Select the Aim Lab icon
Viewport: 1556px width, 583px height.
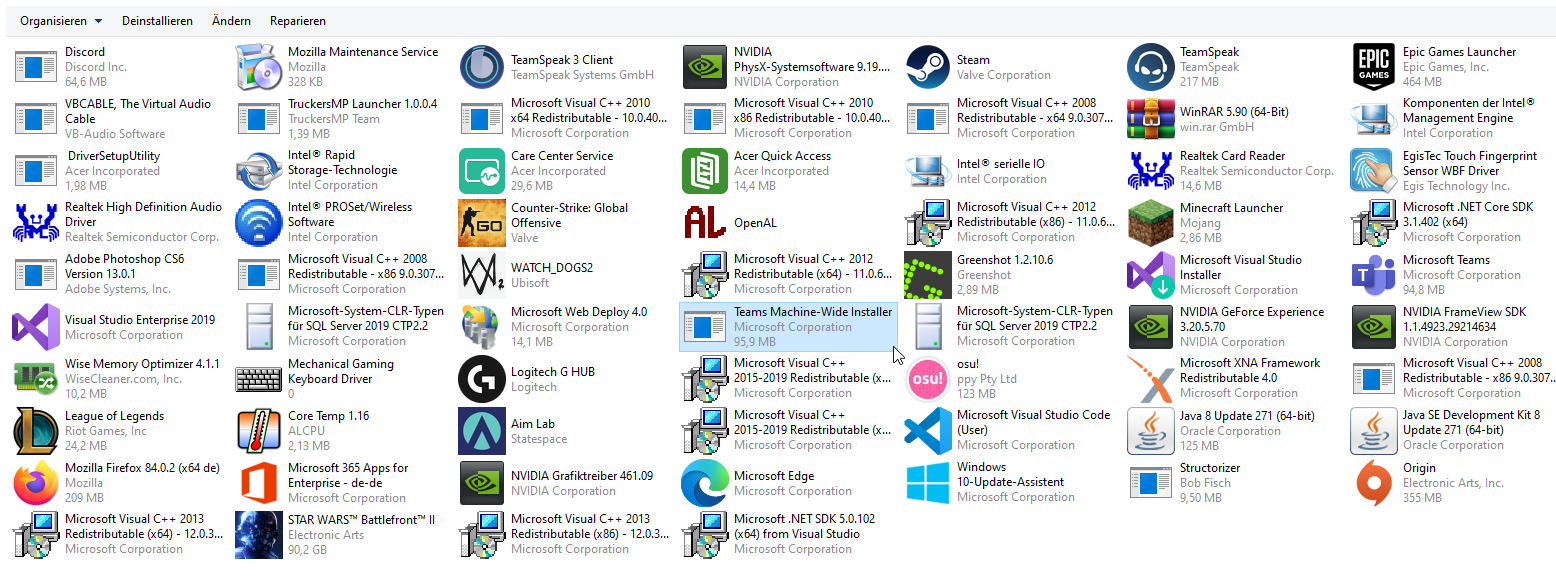[x=482, y=431]
